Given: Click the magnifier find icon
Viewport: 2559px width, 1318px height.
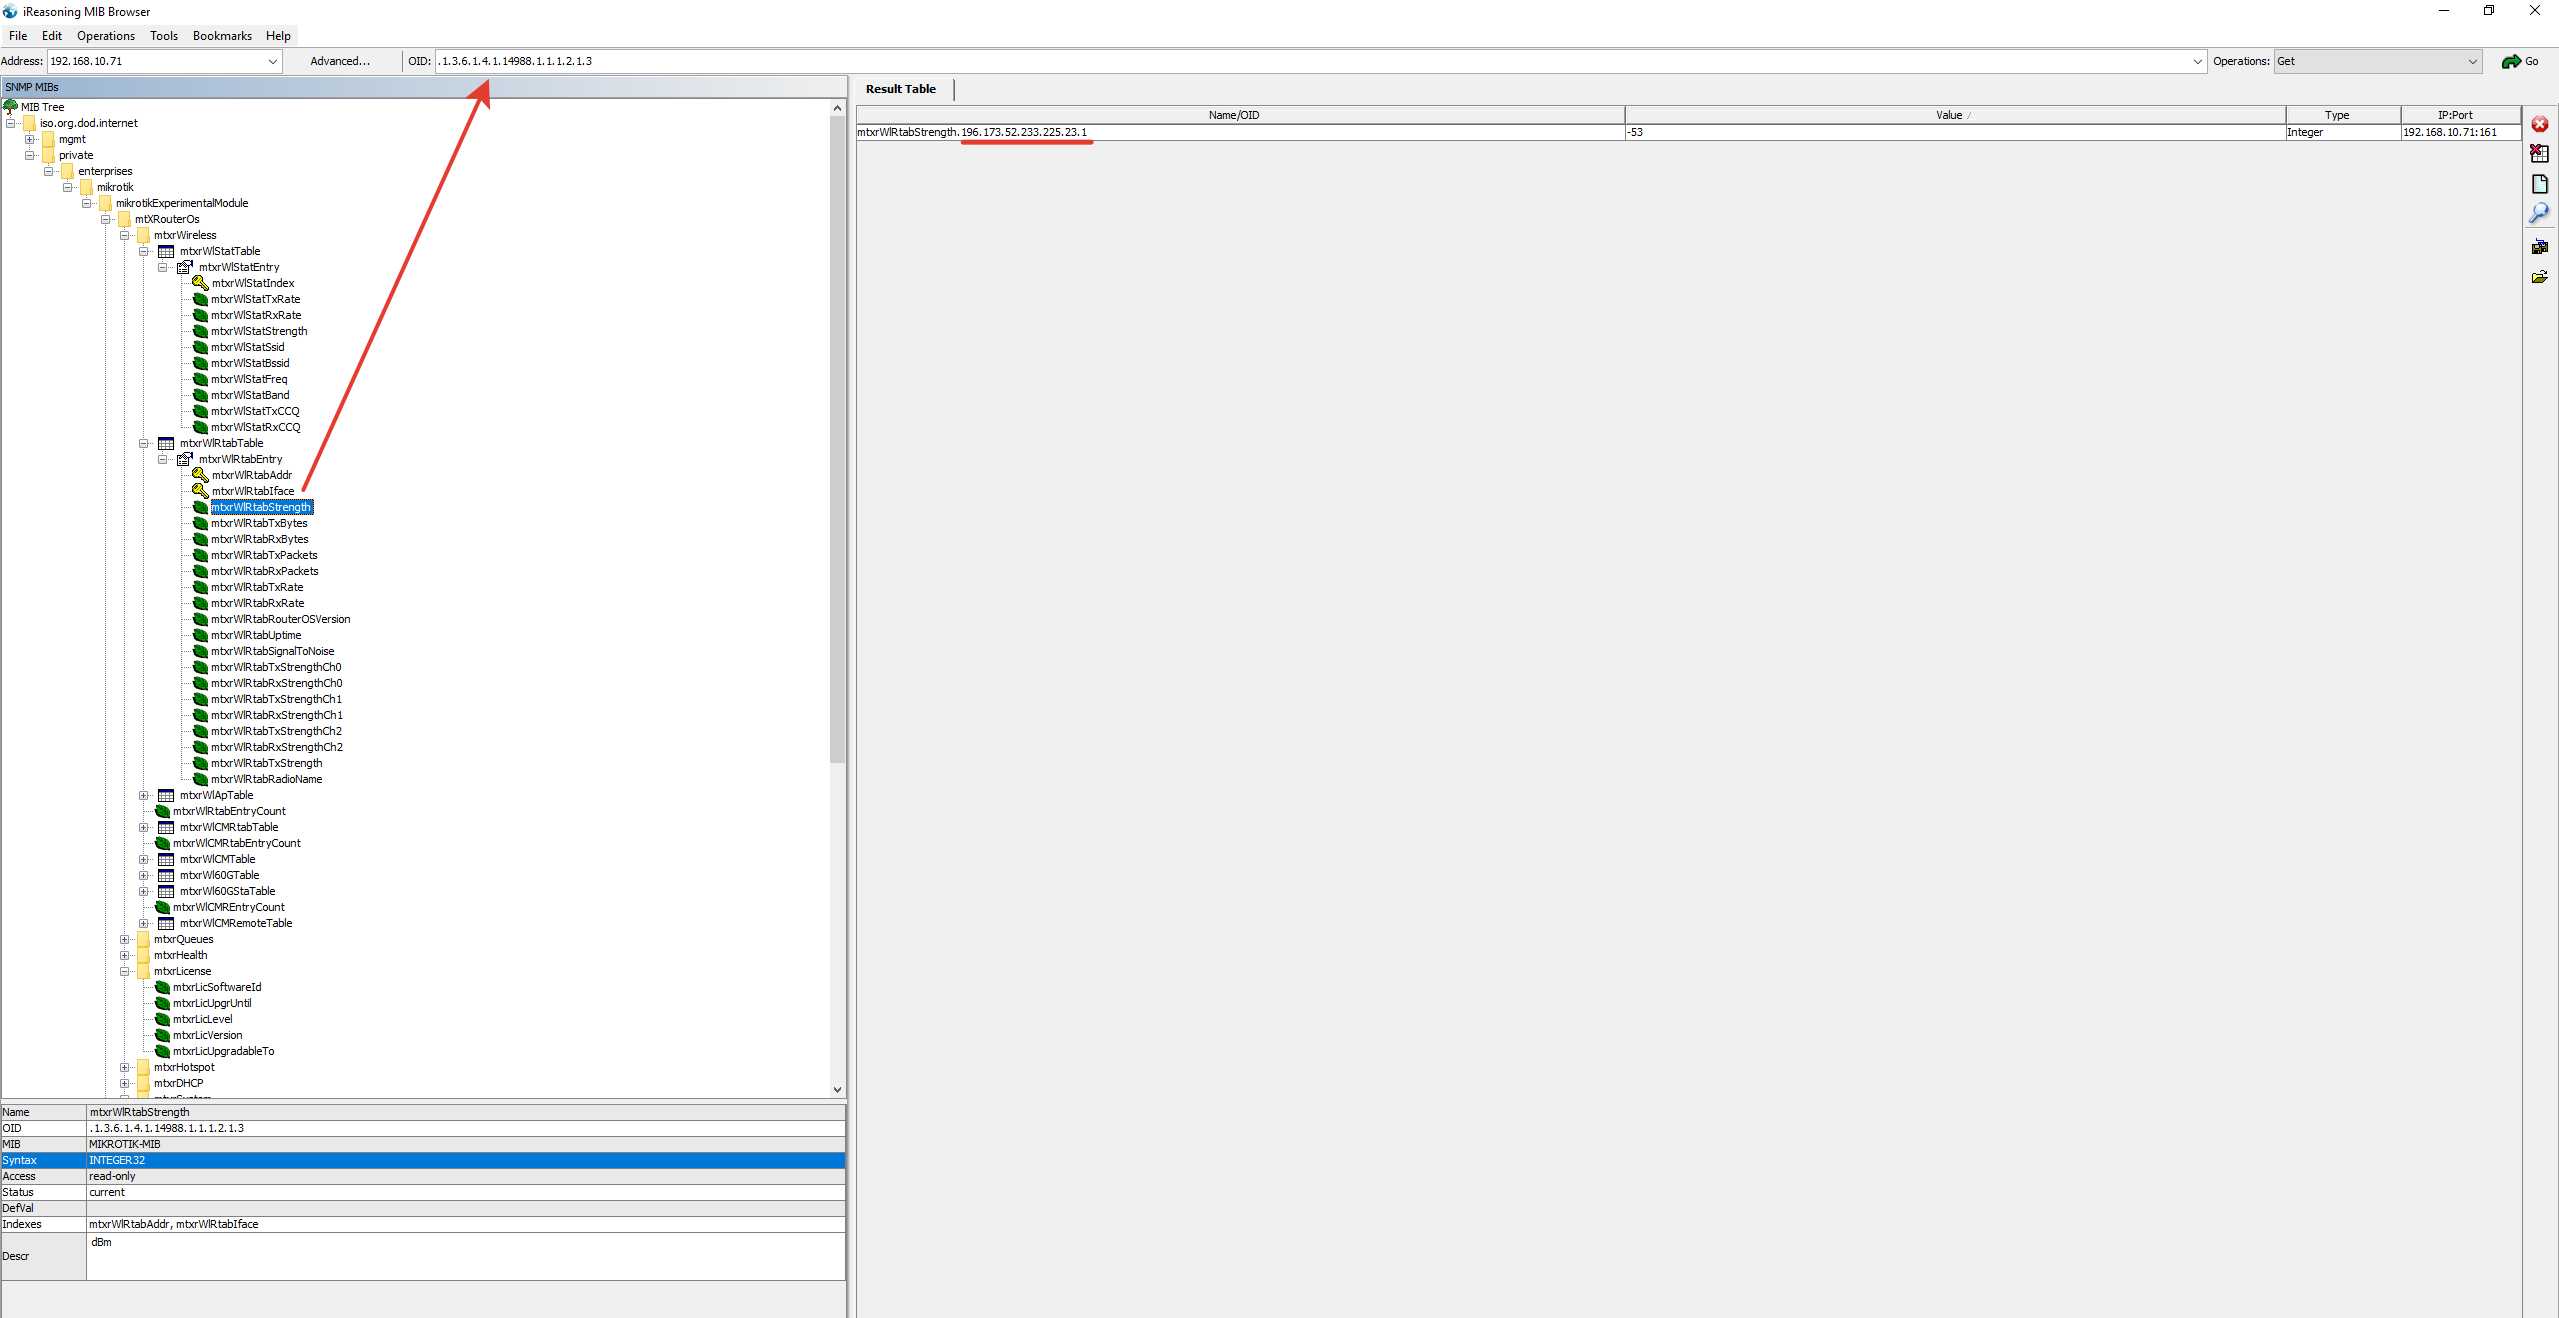Looking at the screenshot, I should (x=2539, y=213).
